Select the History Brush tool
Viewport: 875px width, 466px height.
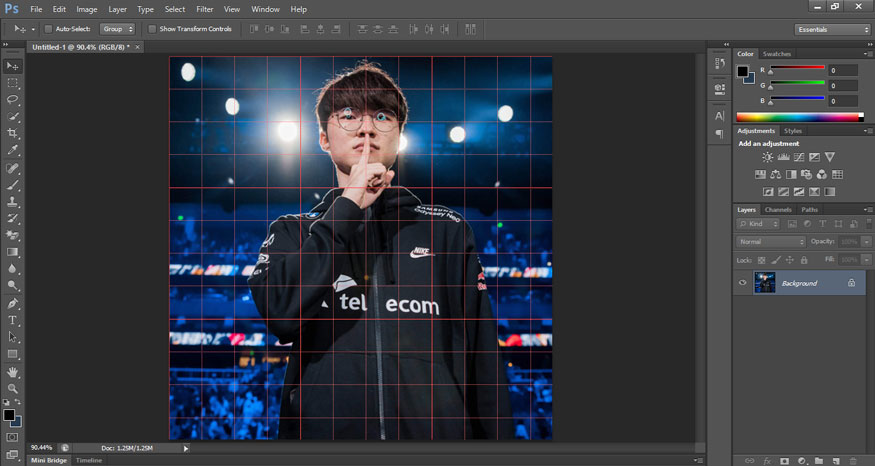tap(12, 218)
